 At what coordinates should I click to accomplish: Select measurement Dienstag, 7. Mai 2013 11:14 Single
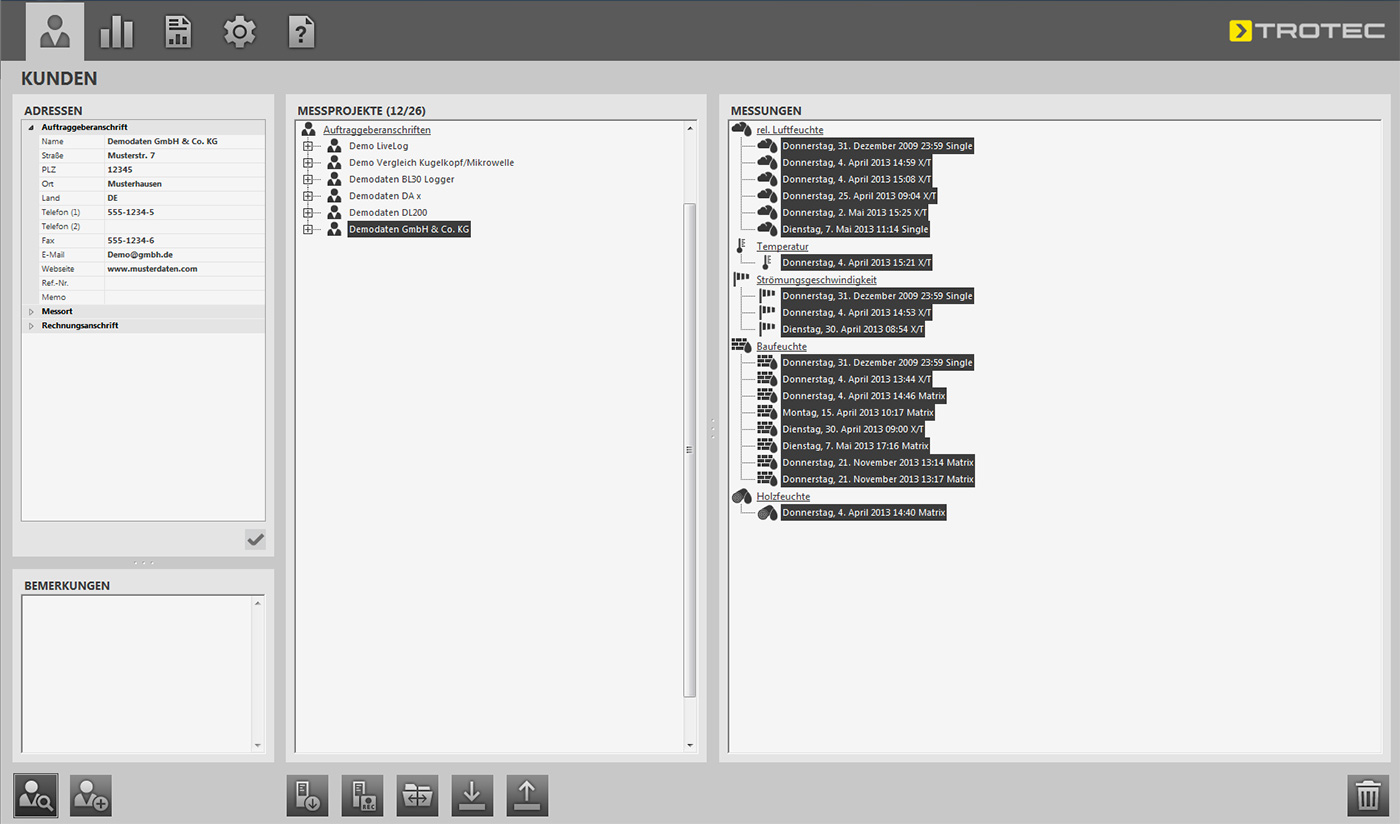tap(855, 229)
